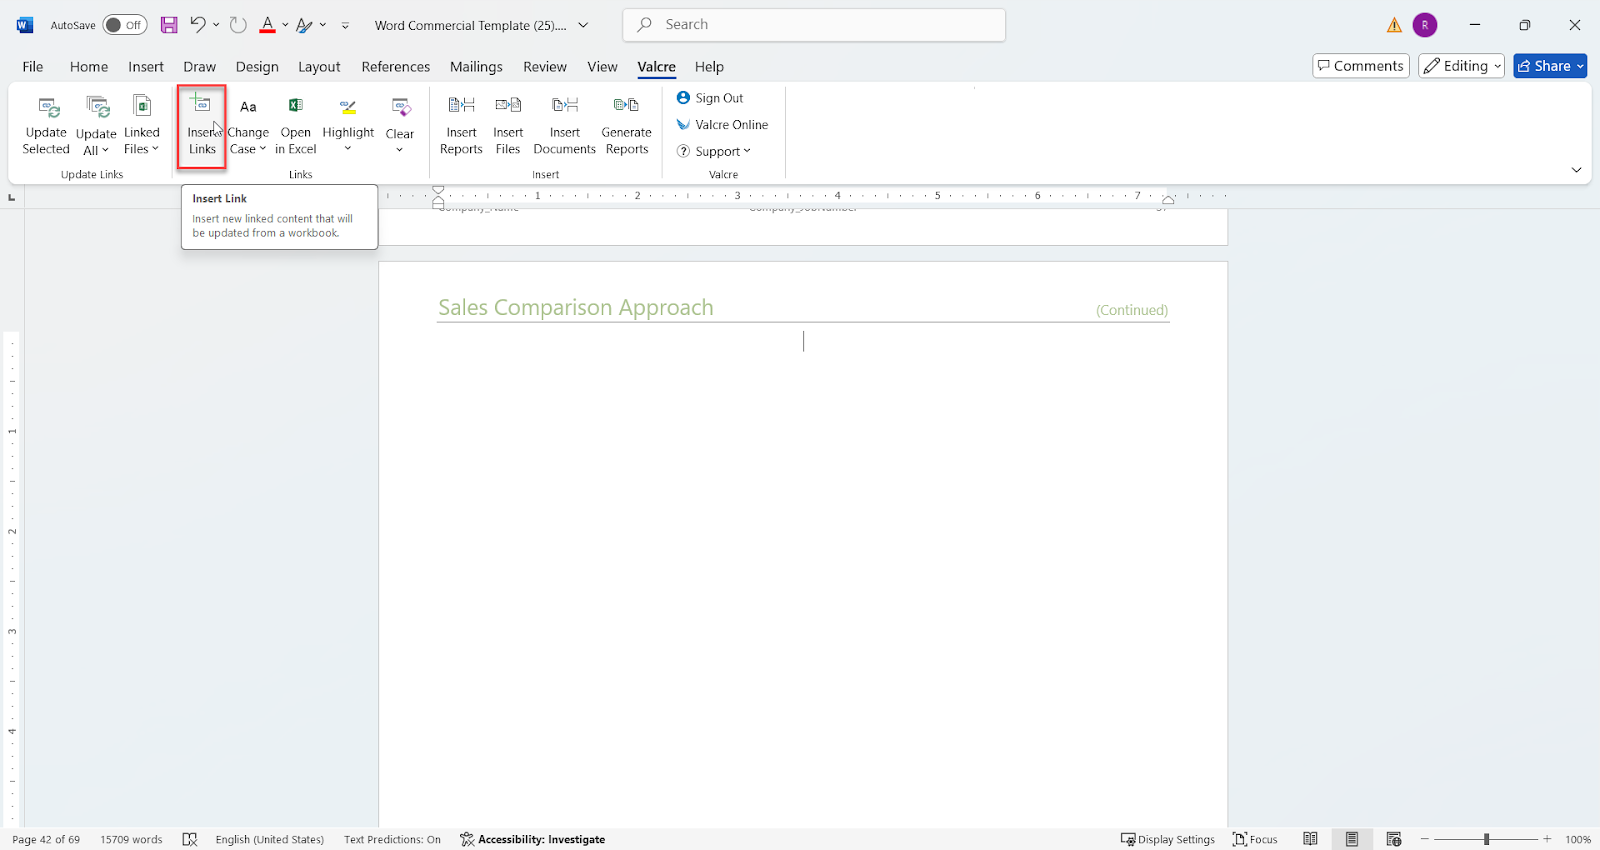This screenshot has width=1600, height=850.
Task: Open Customize Quick Access Toolbar dropdown
Action: (x=345, y=25)
